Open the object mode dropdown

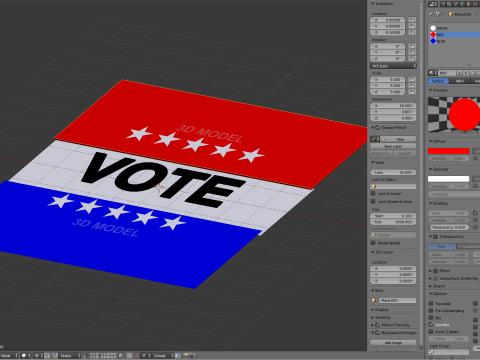9,356
